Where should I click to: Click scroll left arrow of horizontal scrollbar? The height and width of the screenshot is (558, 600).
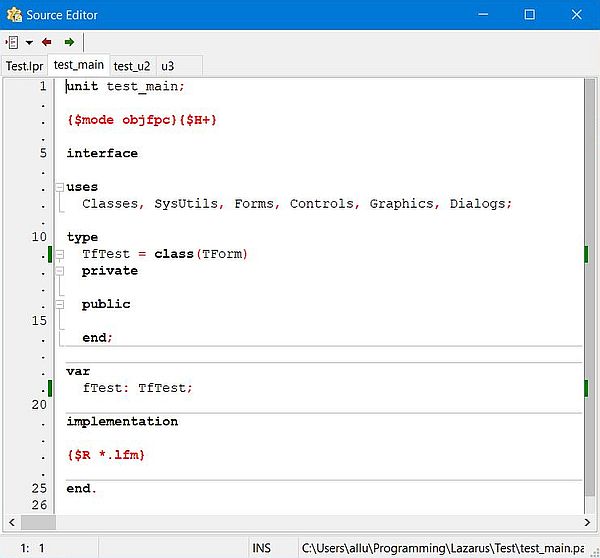(x=12, y=522)
